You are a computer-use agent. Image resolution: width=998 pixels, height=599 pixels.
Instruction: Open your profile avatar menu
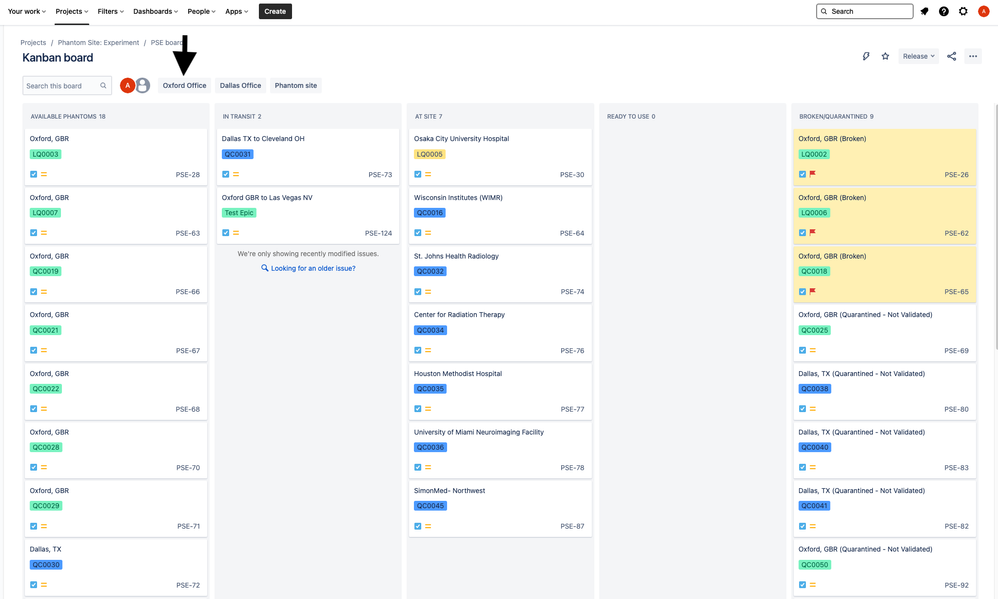click(982, 11)
